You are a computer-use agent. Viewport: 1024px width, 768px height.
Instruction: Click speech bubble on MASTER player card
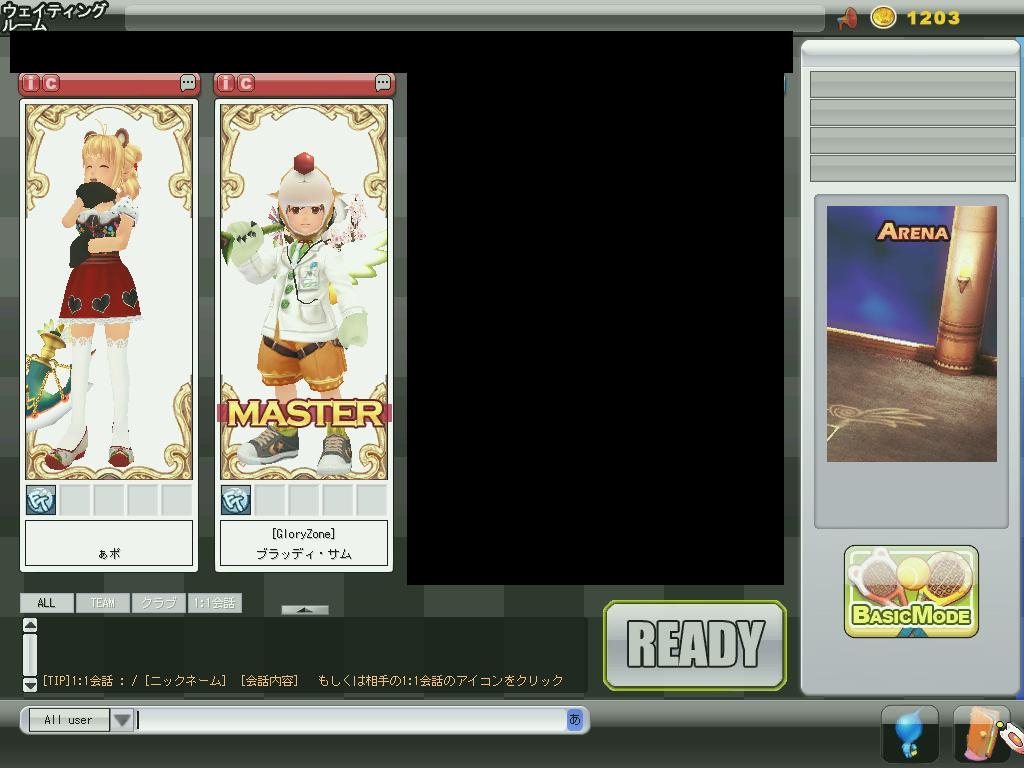(383, 83)
